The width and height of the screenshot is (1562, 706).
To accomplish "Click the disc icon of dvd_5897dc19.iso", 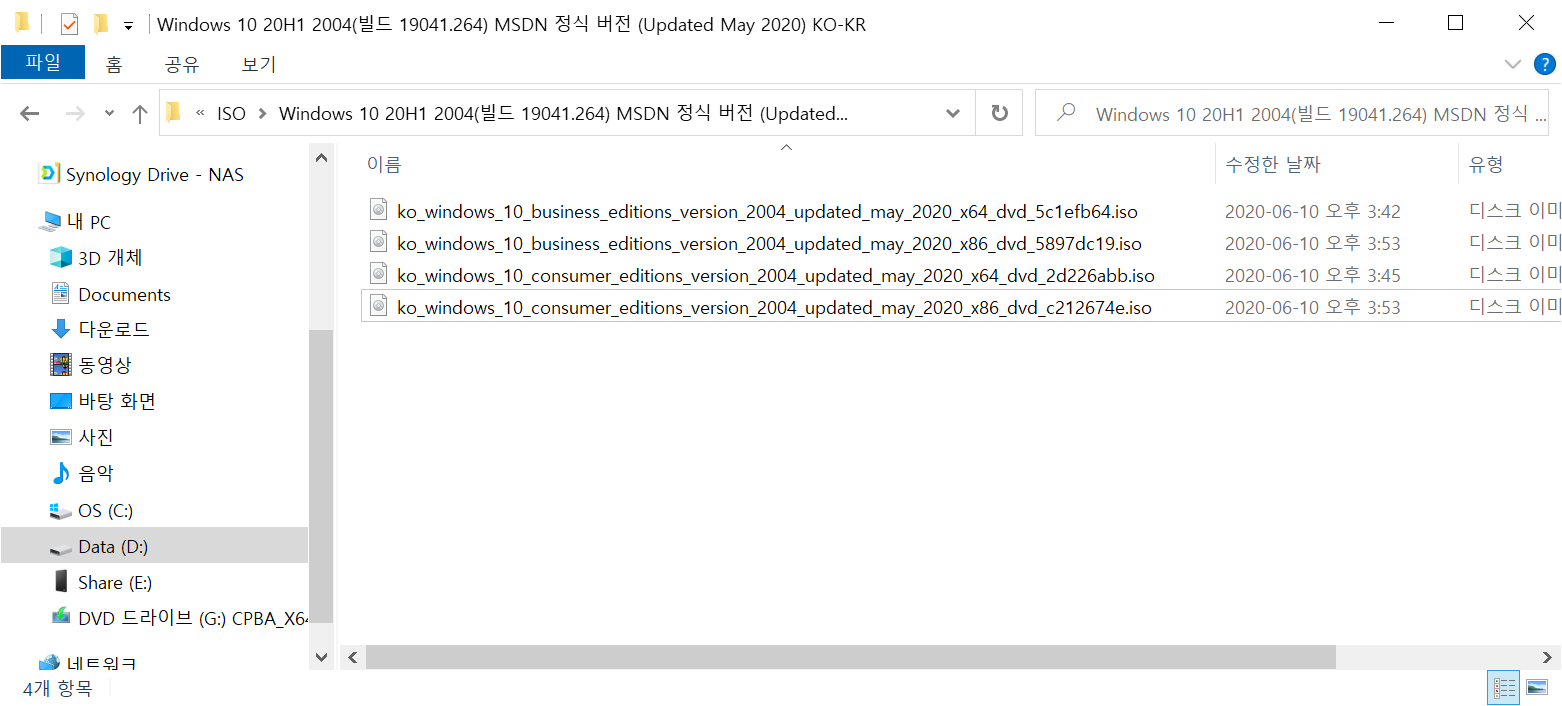I will [378, 242].
